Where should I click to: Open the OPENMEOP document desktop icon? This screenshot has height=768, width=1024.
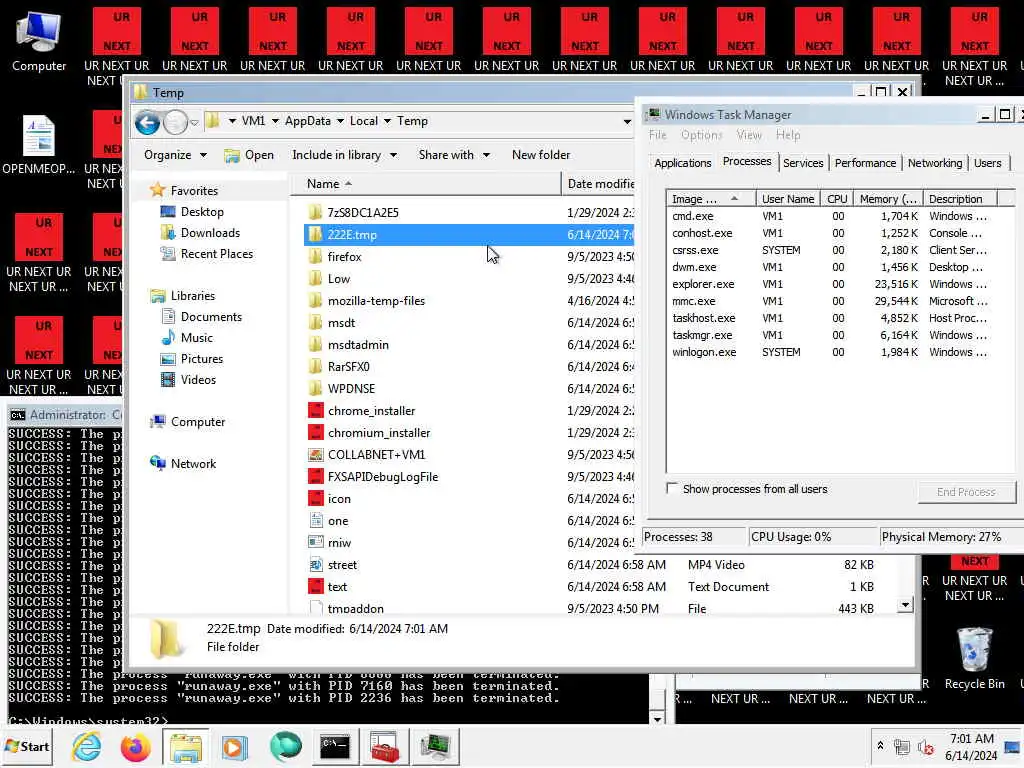(39, 144)
